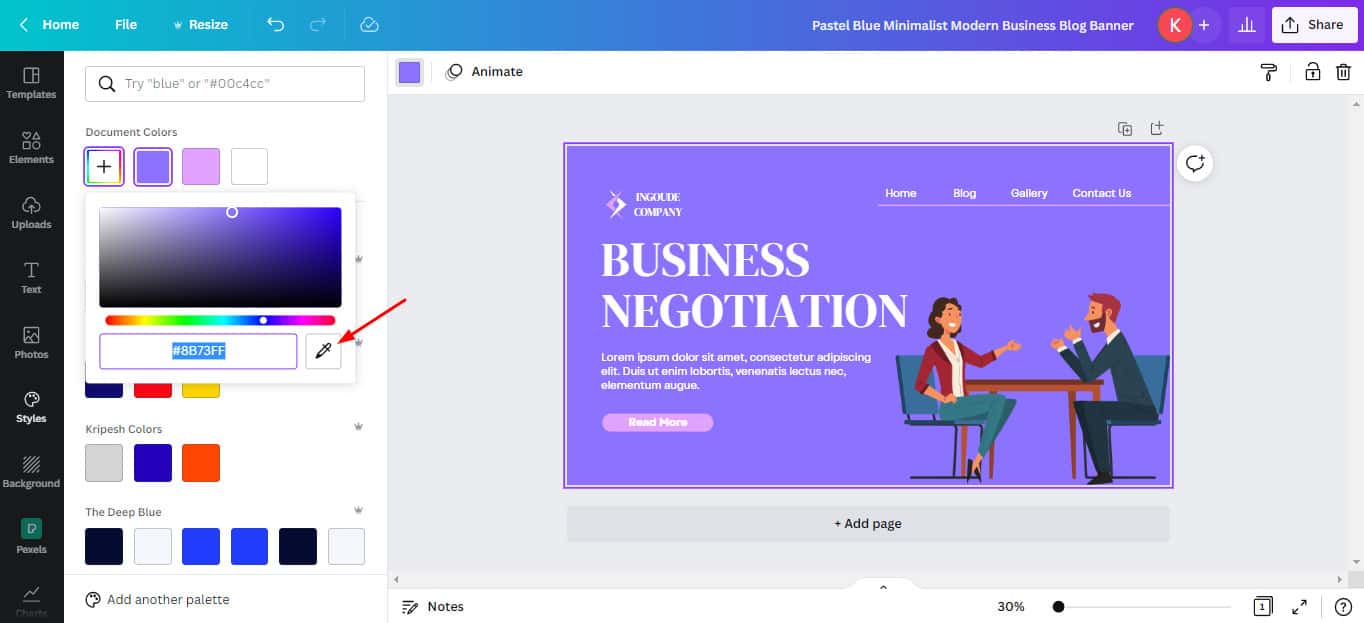Click the Animate button
This screenshot has width=1364, height=623.
pos(485,72)
